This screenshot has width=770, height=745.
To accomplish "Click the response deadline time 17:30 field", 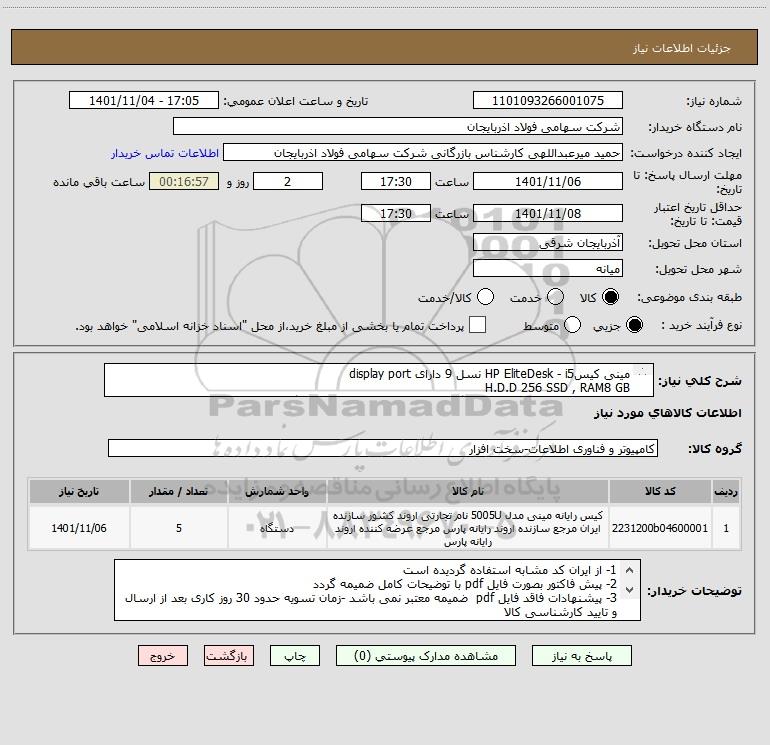I will [396, 181].
